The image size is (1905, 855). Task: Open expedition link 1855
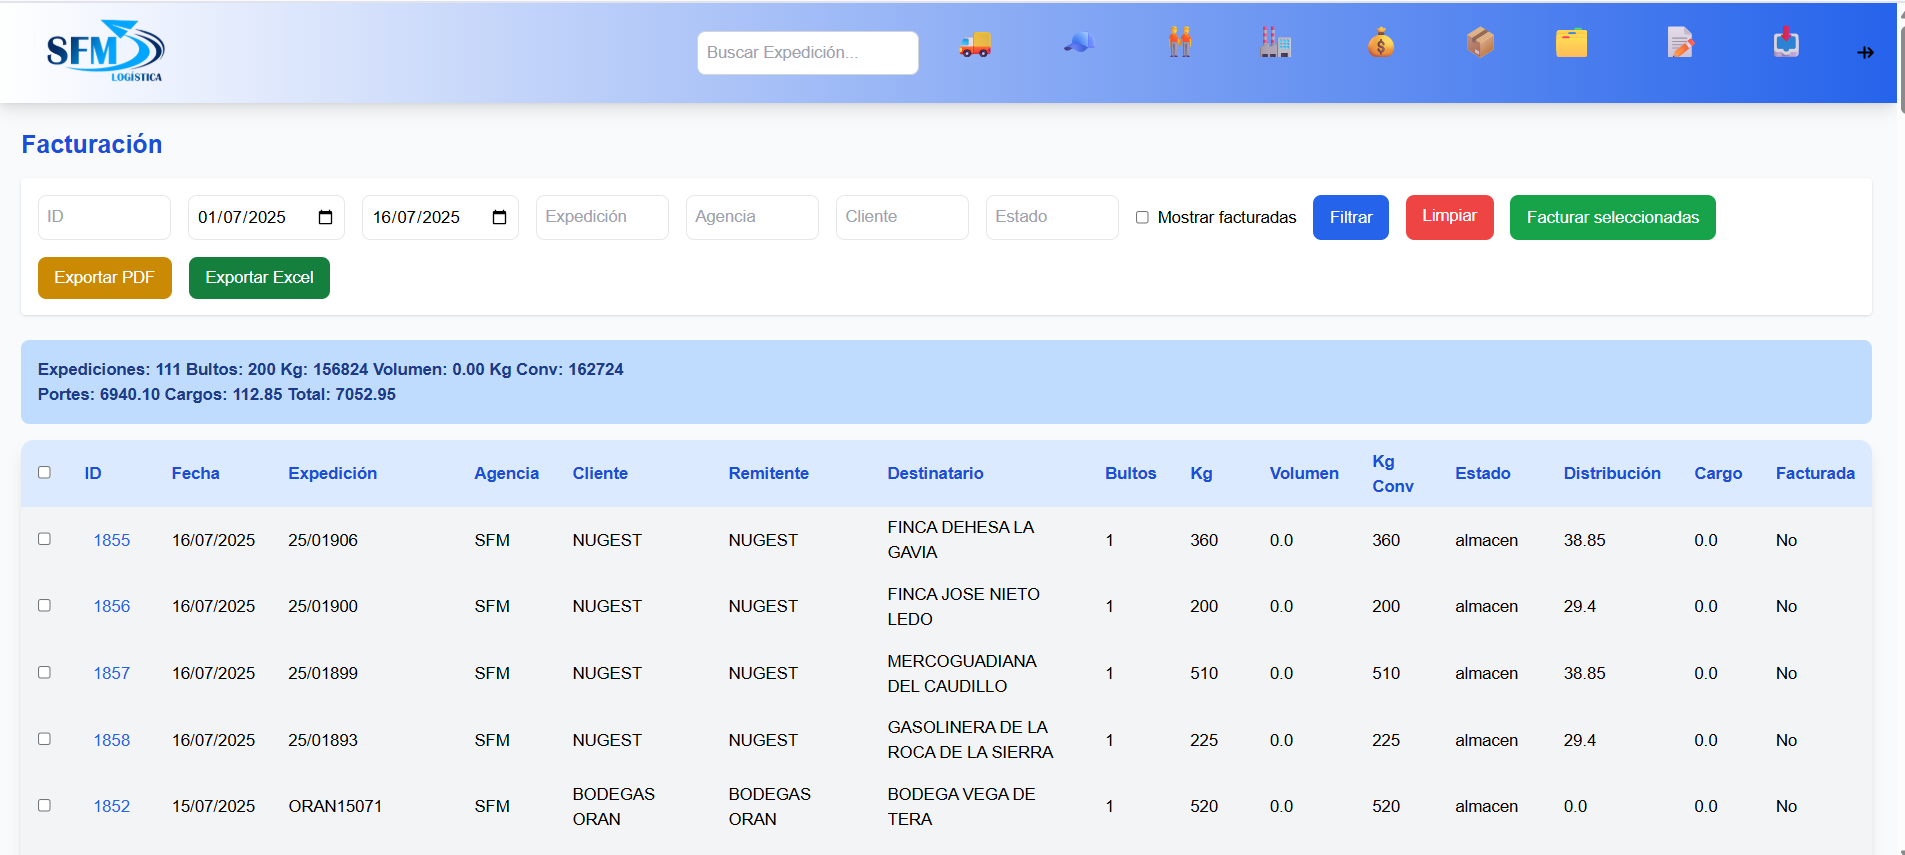point(112,540)
